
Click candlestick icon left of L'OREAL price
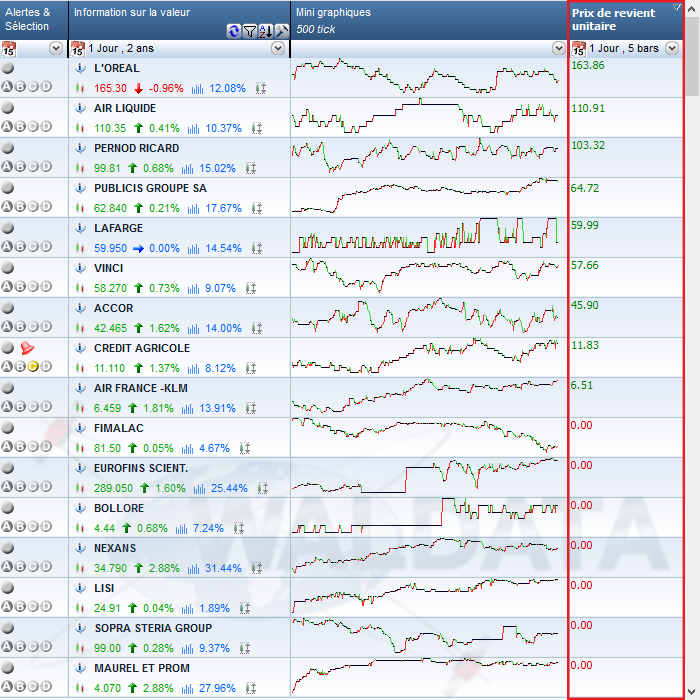pos(80,88)
